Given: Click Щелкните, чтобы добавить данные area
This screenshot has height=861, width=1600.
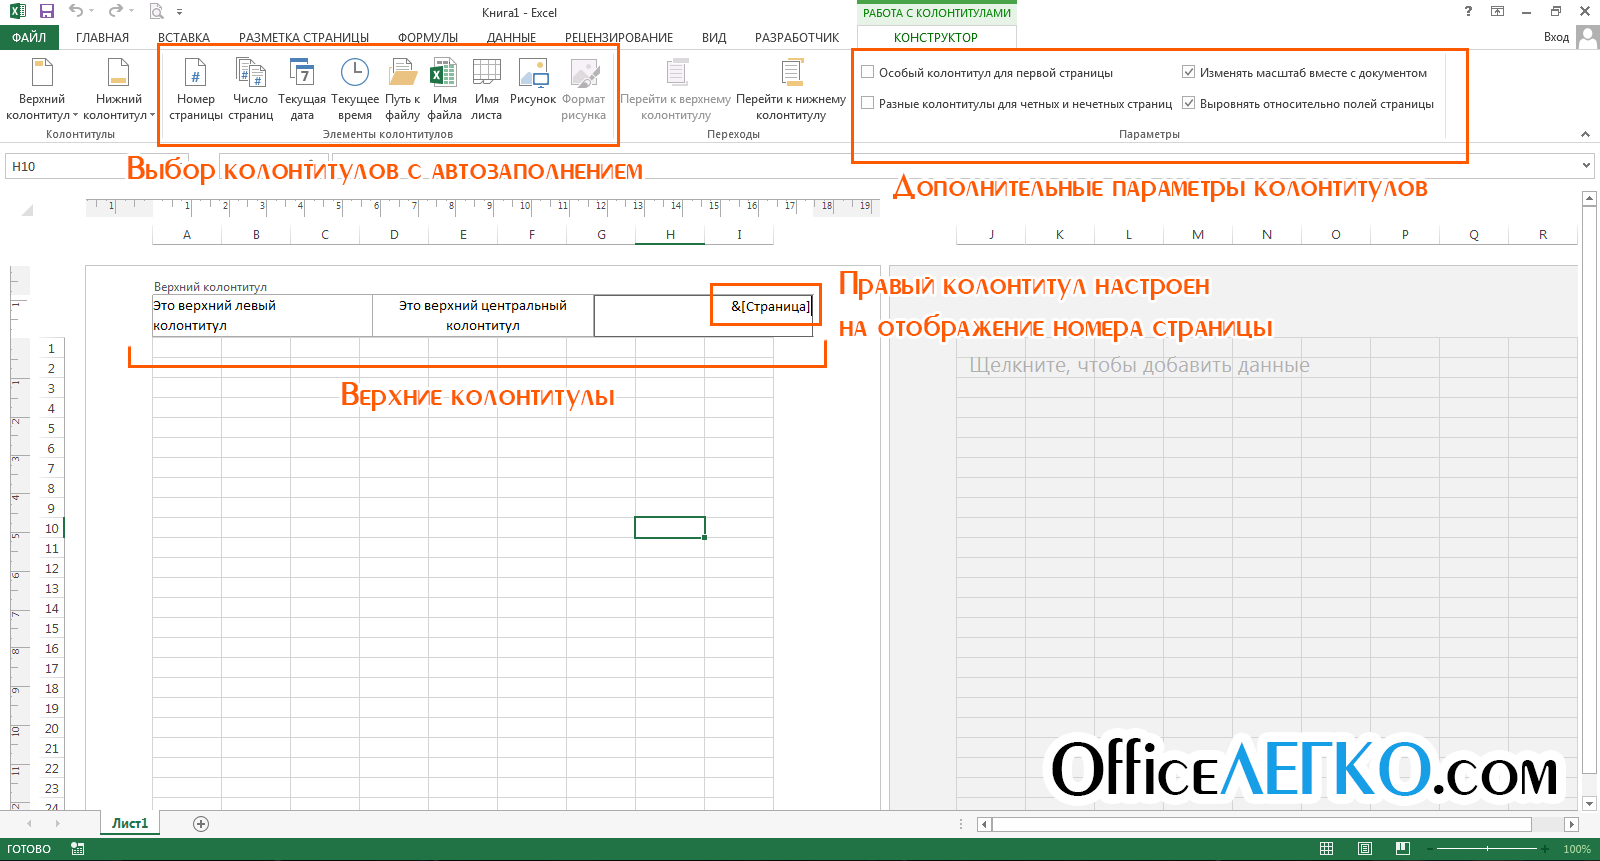Looking at the screenshot, I should (x=1139, y=365).
